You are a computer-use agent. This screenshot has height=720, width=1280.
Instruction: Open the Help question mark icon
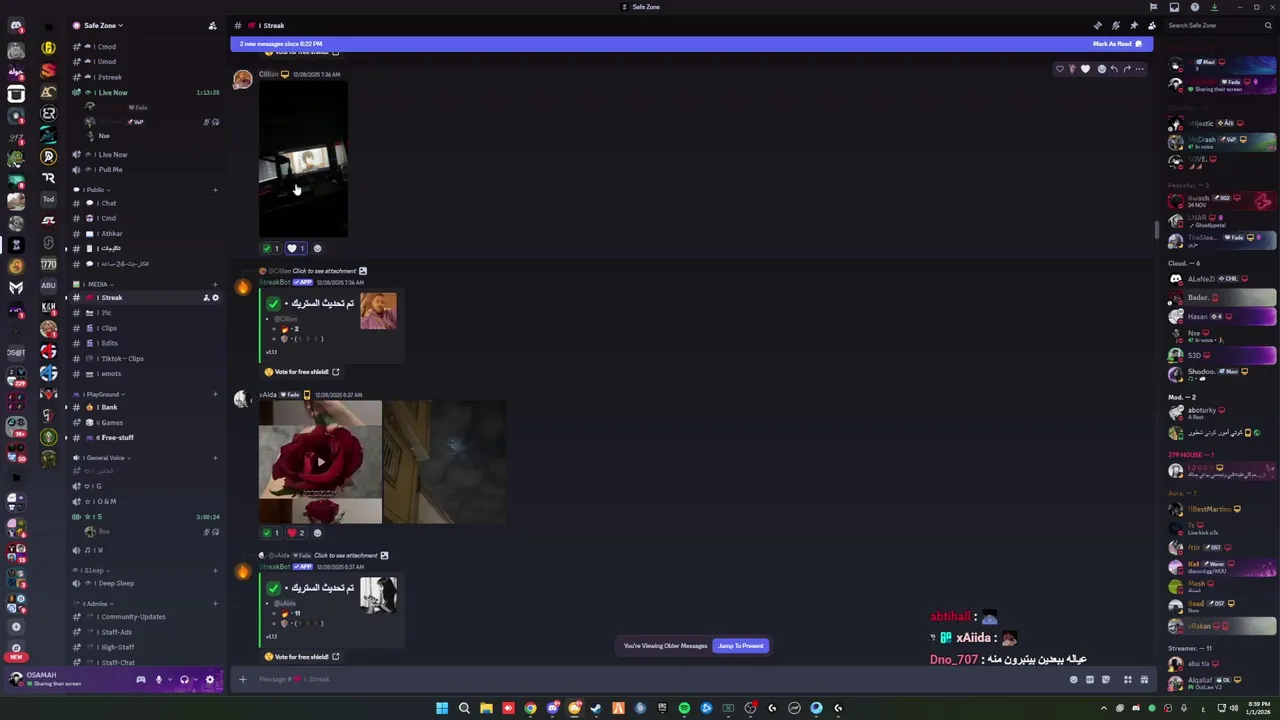1194,7
